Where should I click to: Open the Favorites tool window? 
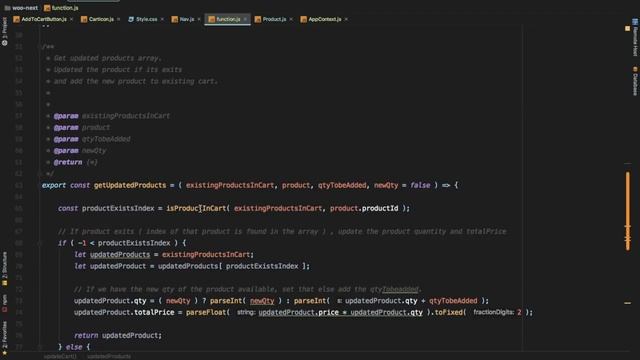pos(4,338)
